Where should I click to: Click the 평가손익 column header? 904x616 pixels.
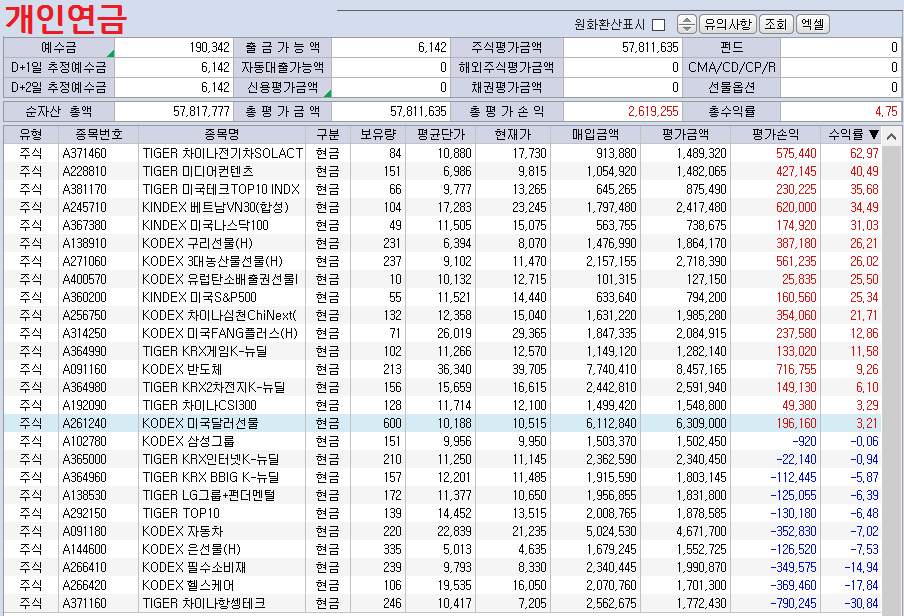[x=775, y=134]
